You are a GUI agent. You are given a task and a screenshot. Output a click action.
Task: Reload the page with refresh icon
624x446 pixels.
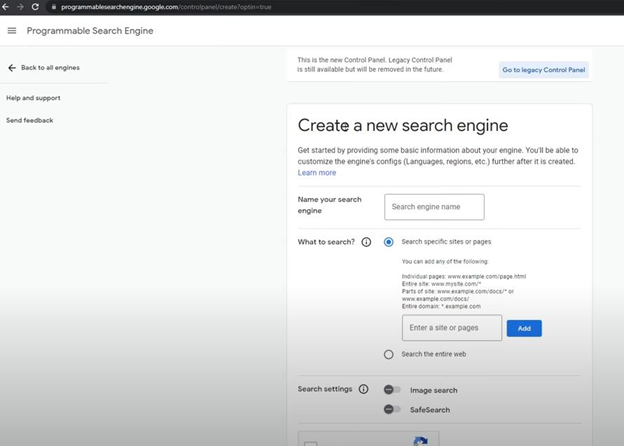pyautogui.click(x=35, y=7)
